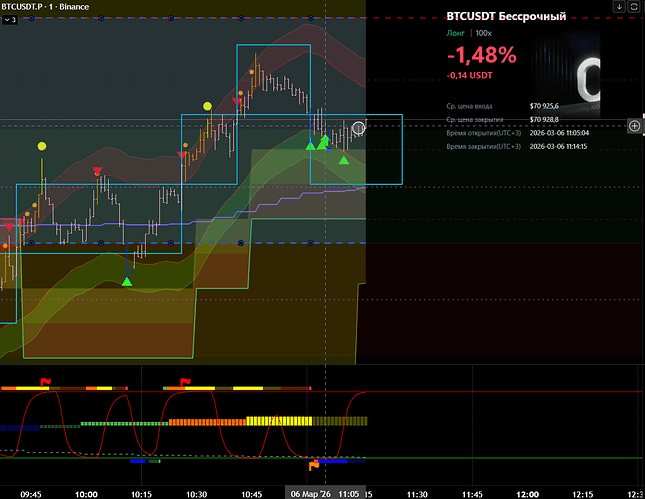Click the second red flag in the oscillator pane

pos(184,381)
